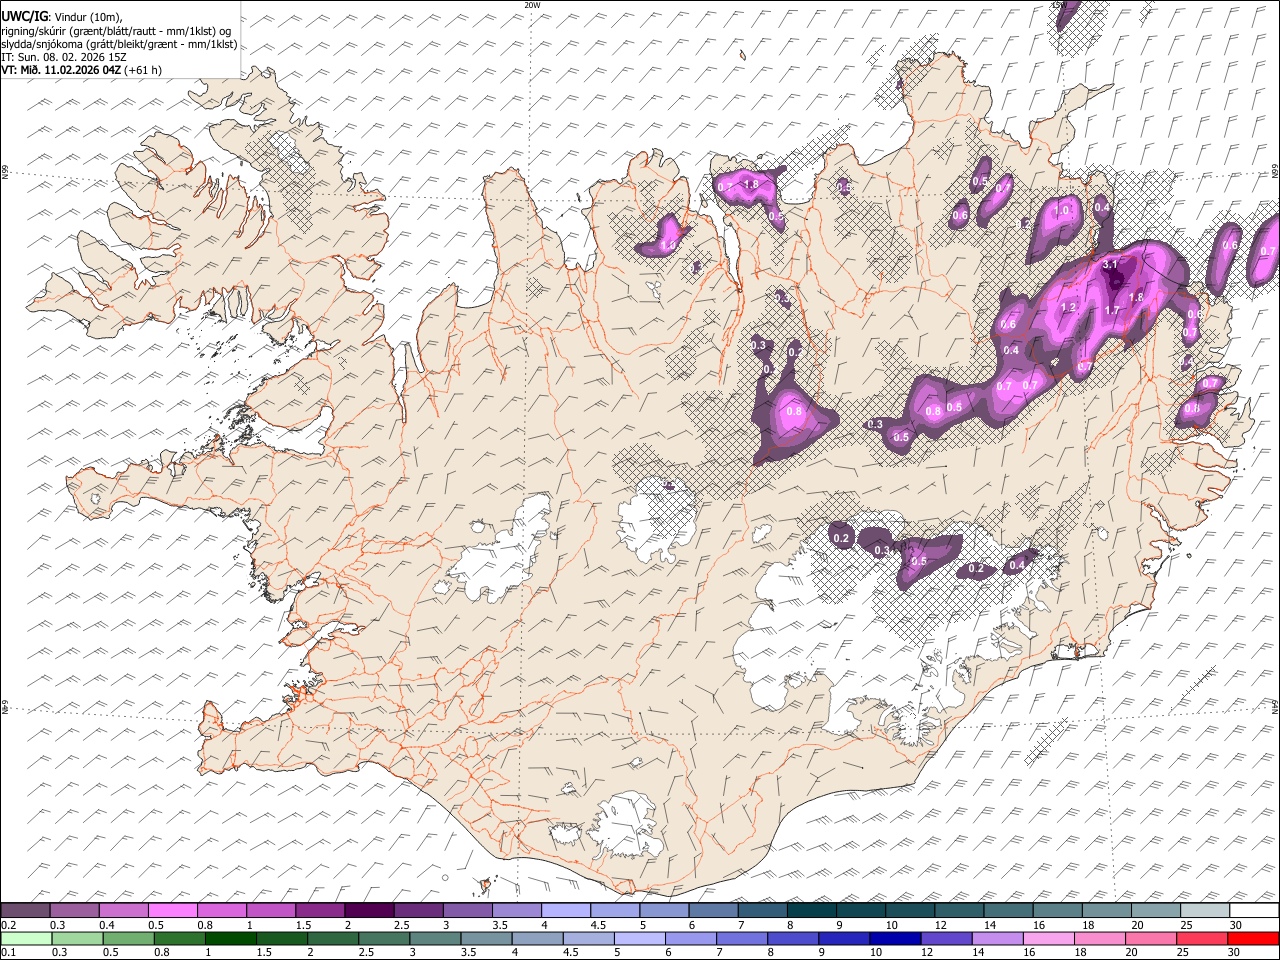Pick the rain legend swatch between 20 and 25
Image resolution: width=1280 pixels, height=960 pixels.
tap(1151, 938)
